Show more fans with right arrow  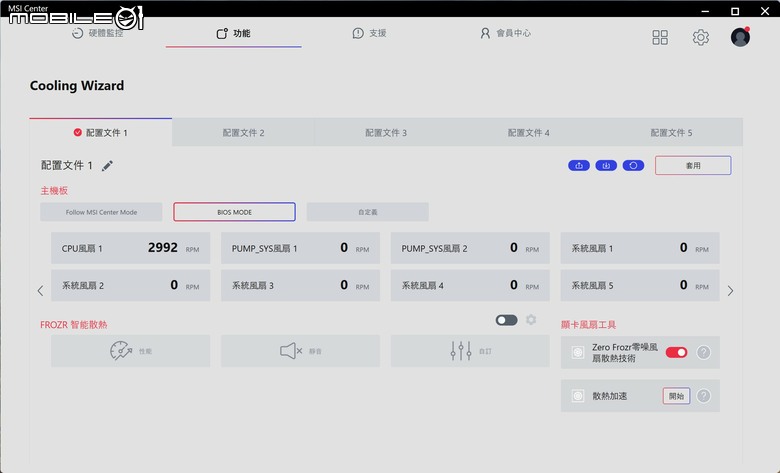(730, 291)
